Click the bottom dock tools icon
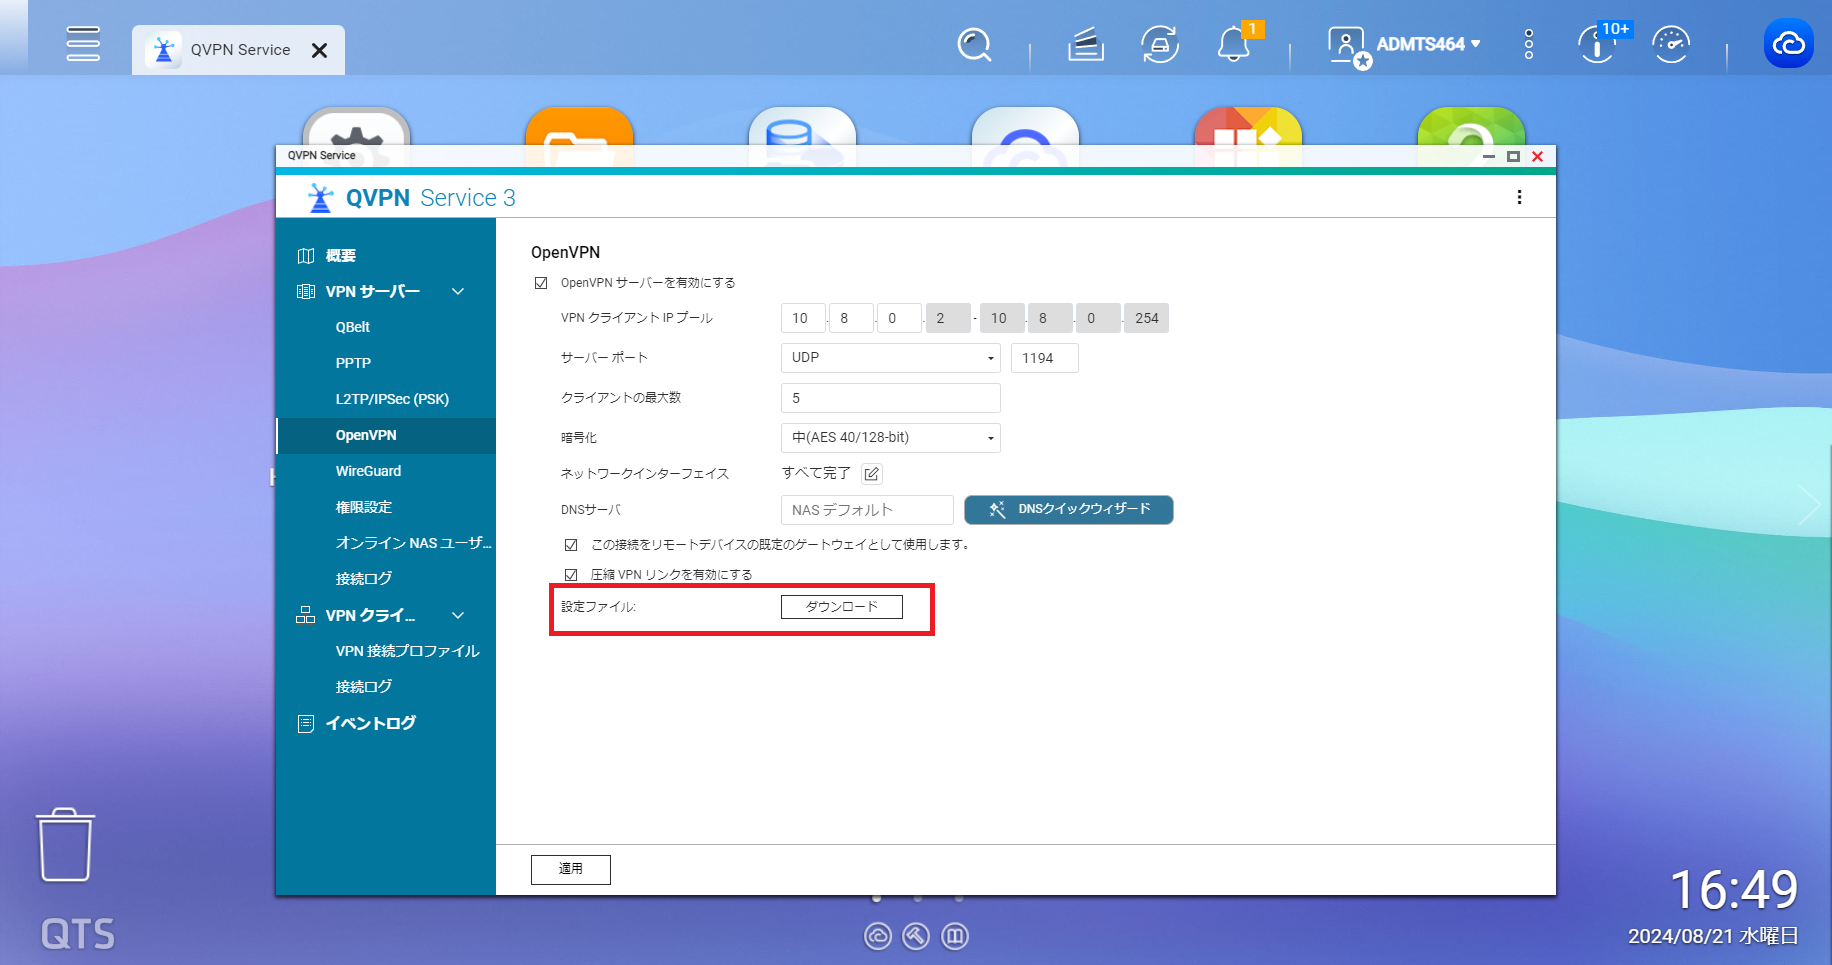 [916, 936]
